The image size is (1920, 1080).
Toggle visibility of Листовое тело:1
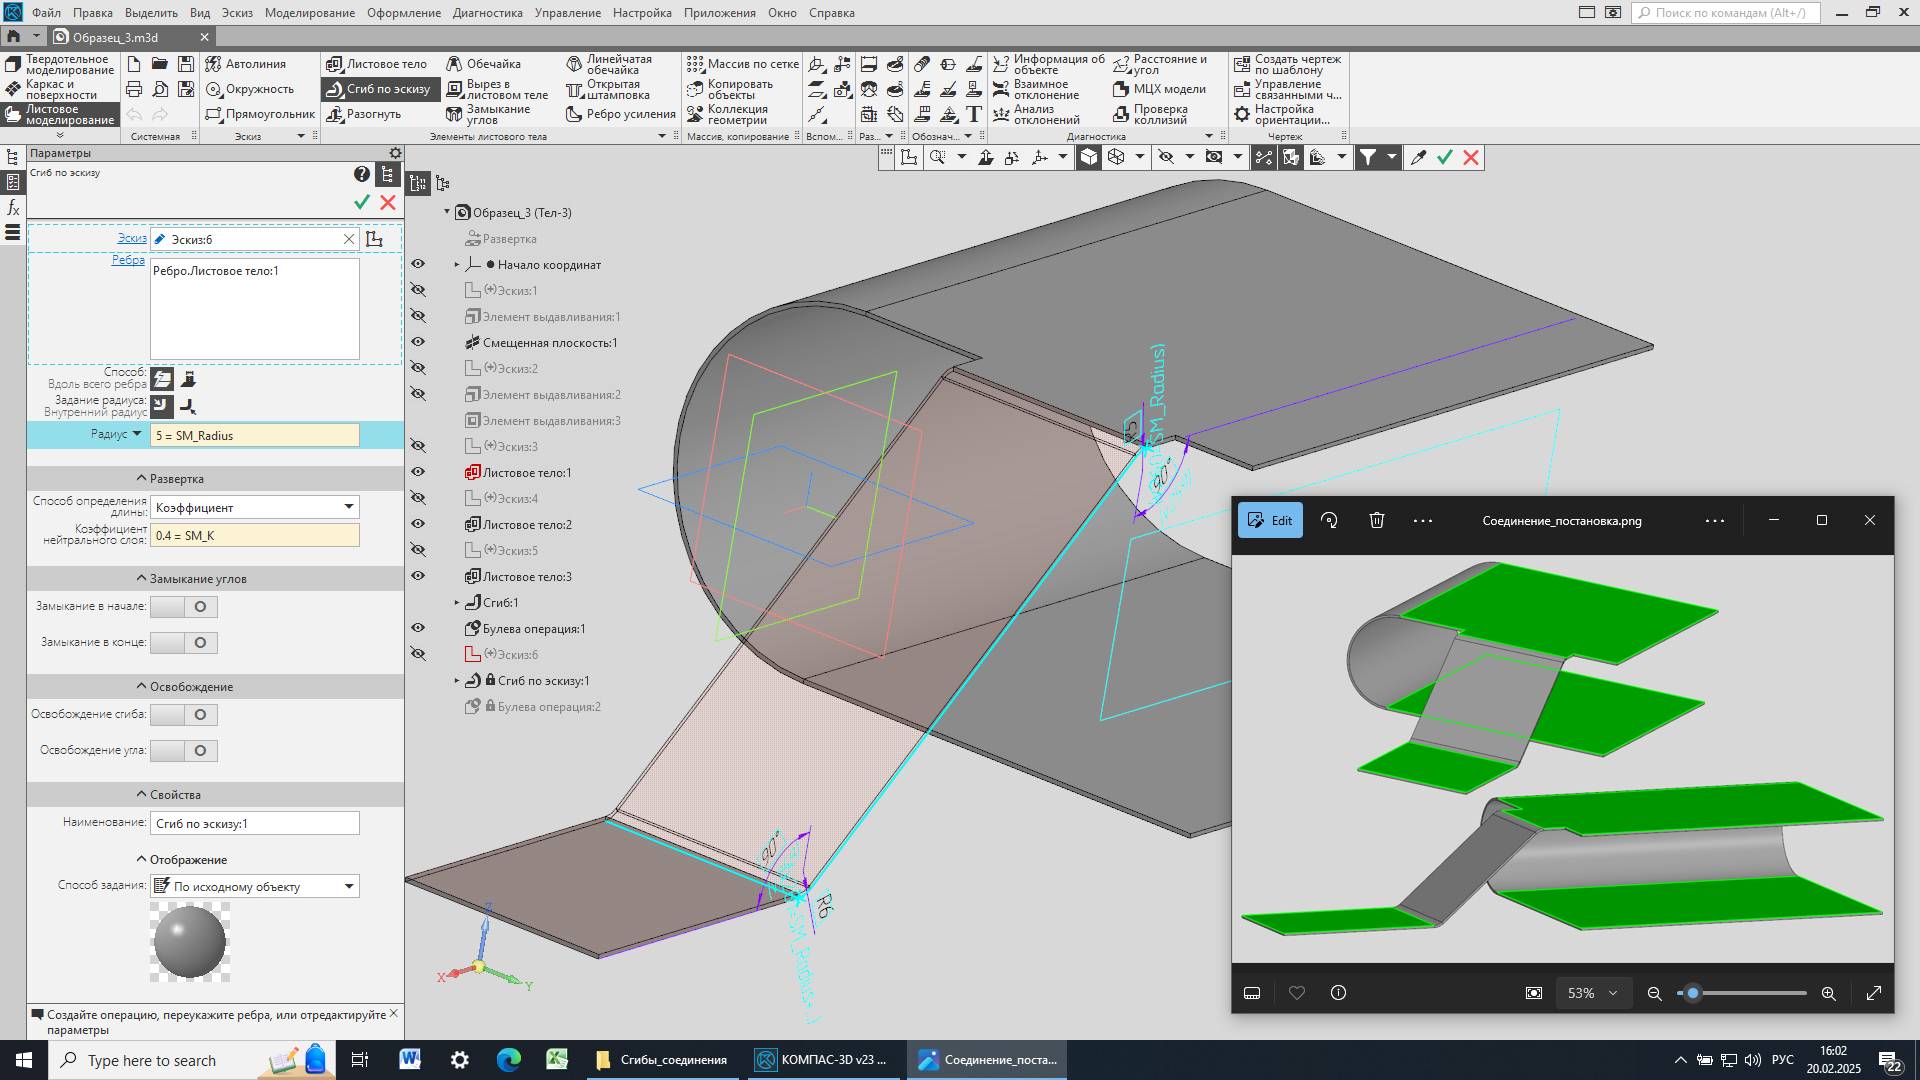(418, 472)
